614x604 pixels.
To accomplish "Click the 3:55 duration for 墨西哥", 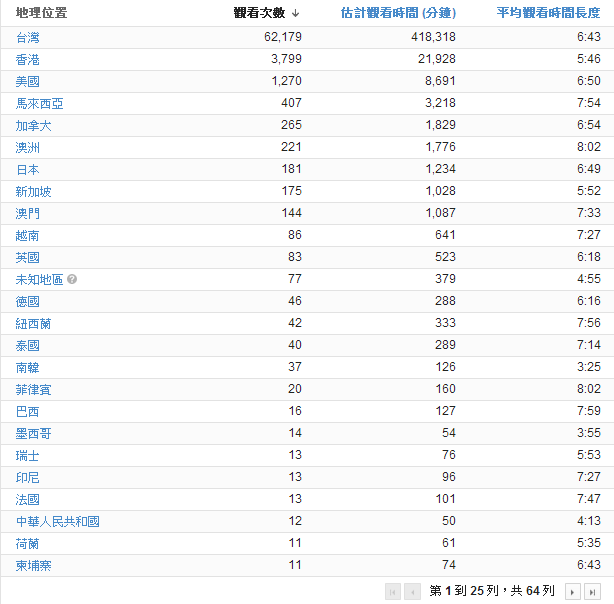I will point(589,432).
